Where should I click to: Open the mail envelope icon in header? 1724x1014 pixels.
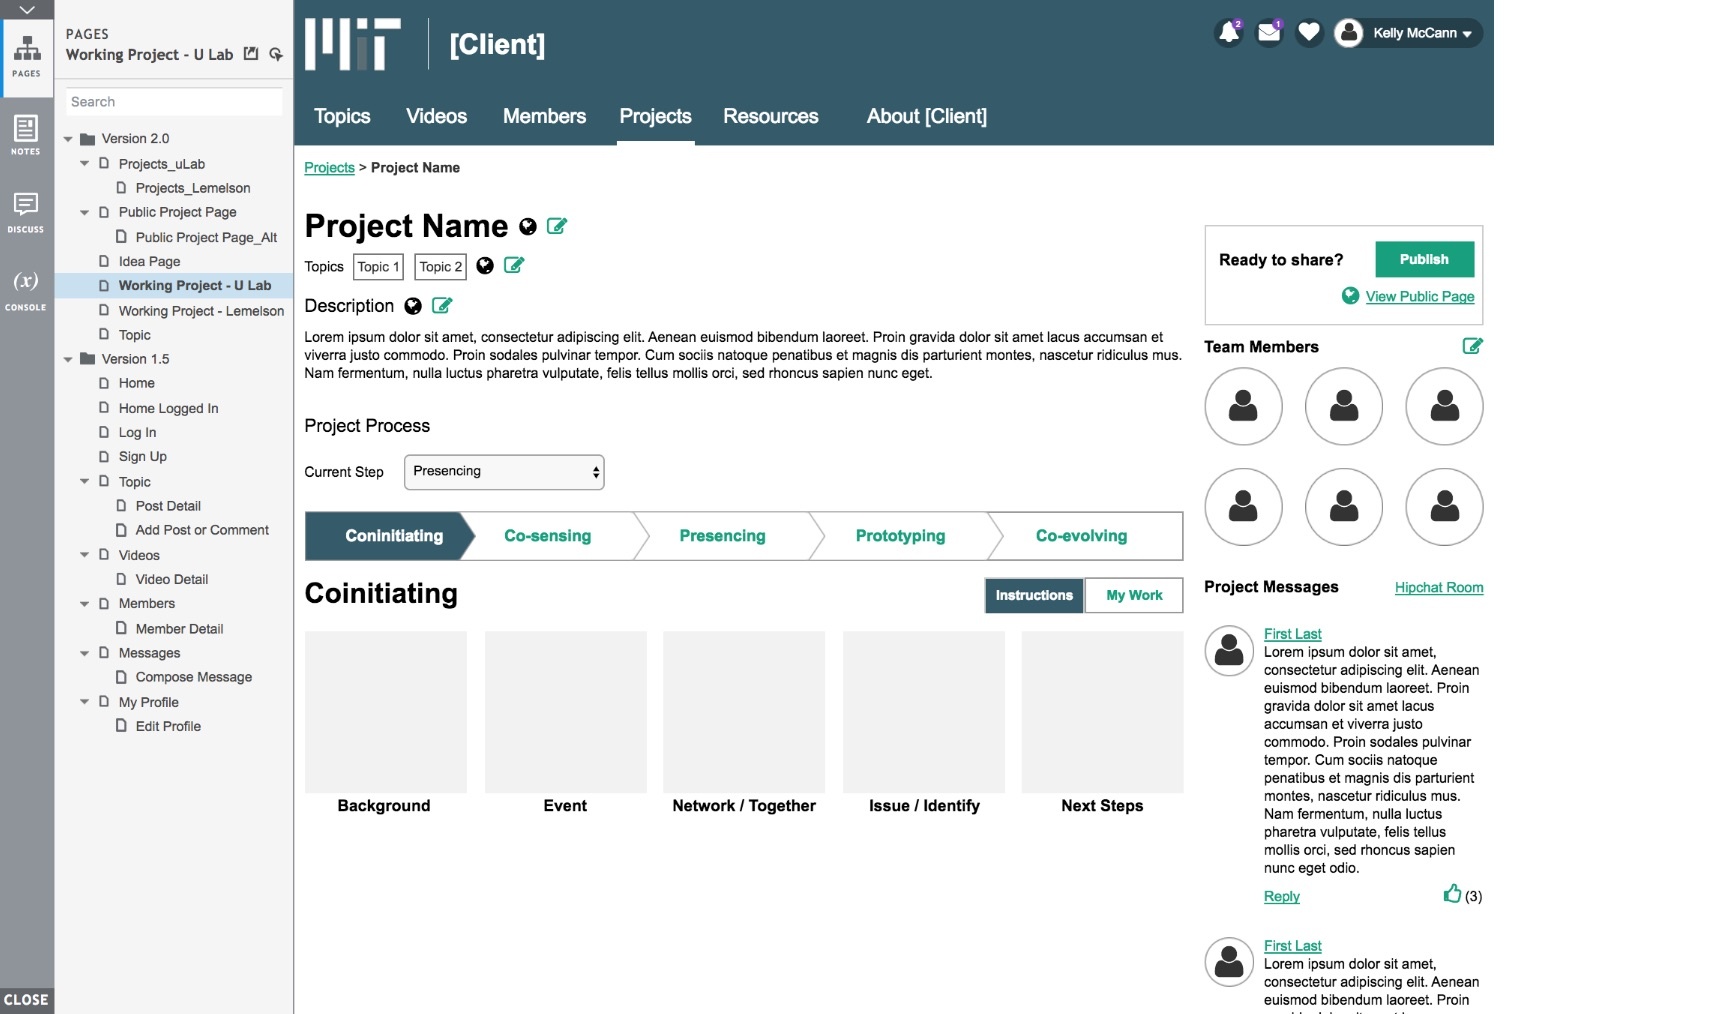point(1268,33)
